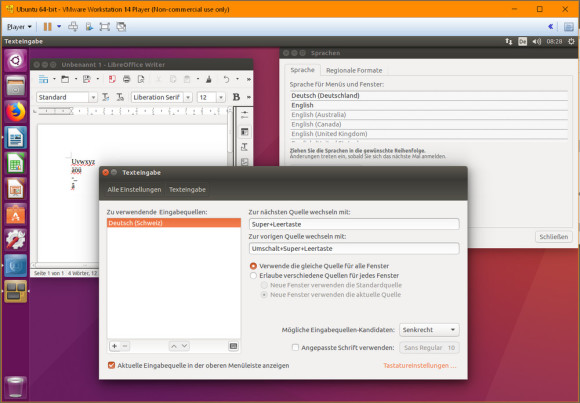The width and height of the screenshot is (580, 403).
Task: Open the Tastatureinstellungen link
Action: click(419, 366)
